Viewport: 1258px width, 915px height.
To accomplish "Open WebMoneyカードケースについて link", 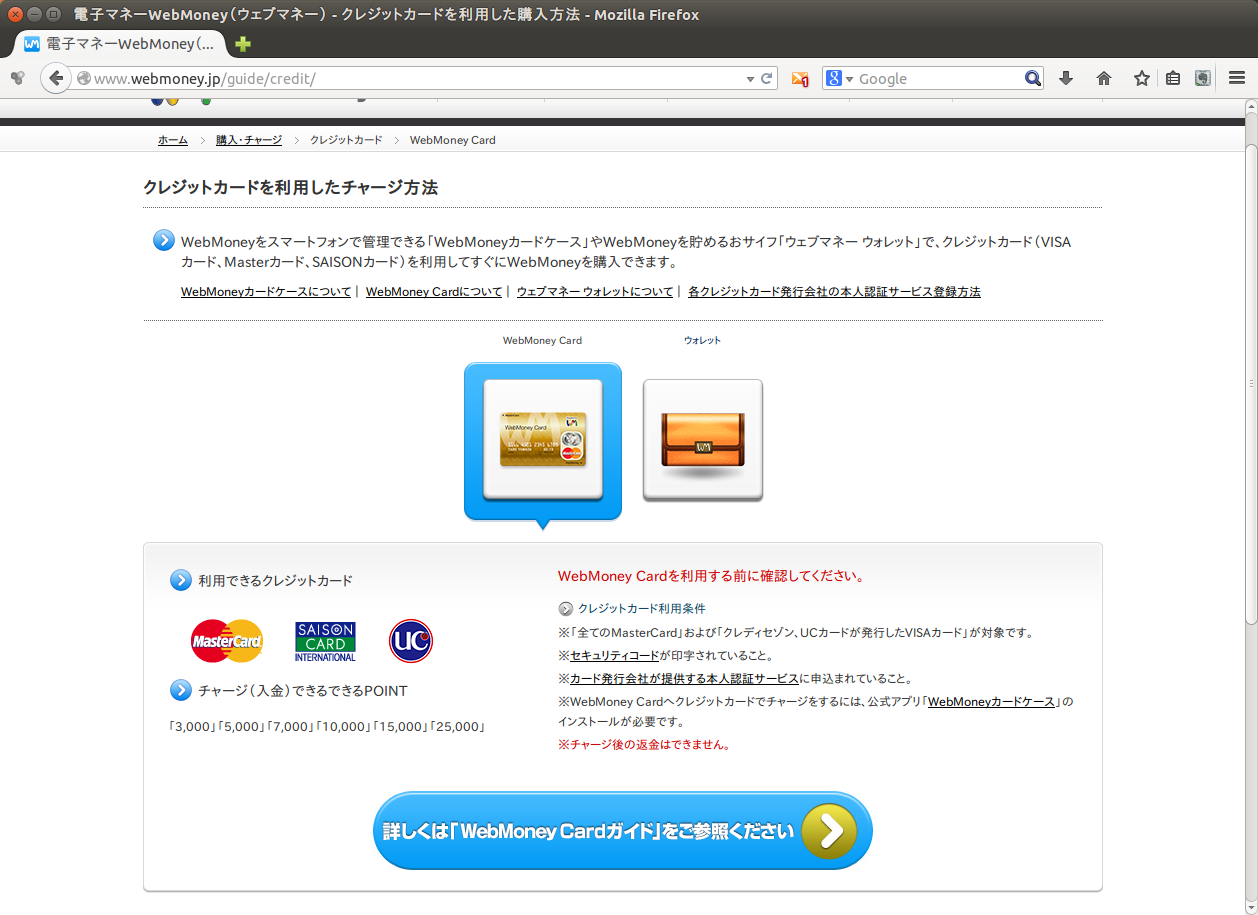I will [266, 292].
